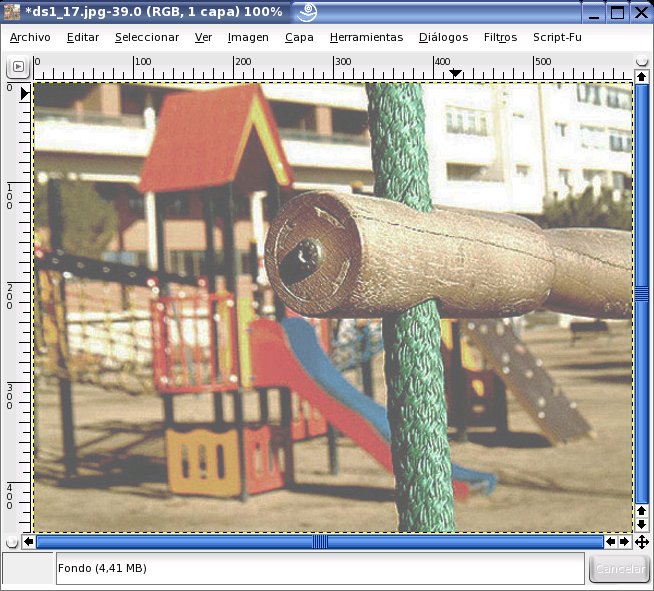Click the second up arrow near the scrollbar bottom

tap(641, 511)
